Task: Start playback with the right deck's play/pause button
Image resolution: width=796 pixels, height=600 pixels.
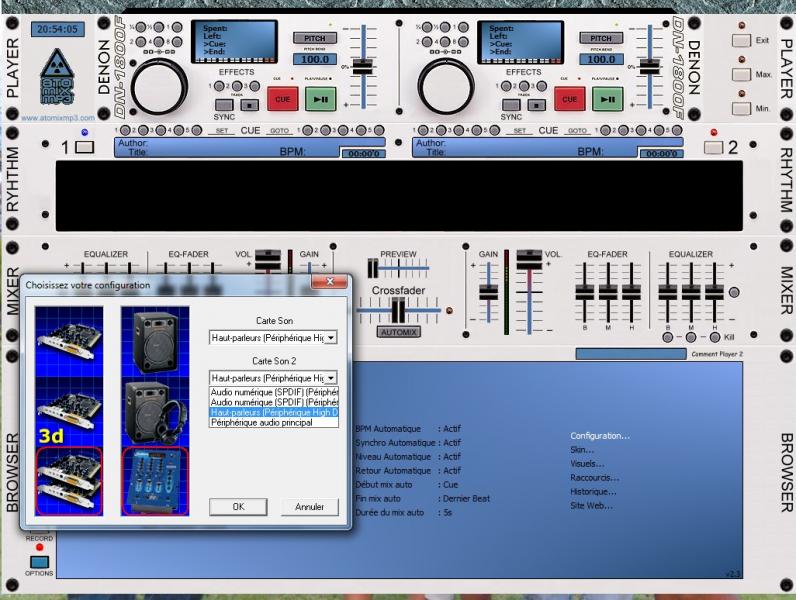Action: click(606, 99)
